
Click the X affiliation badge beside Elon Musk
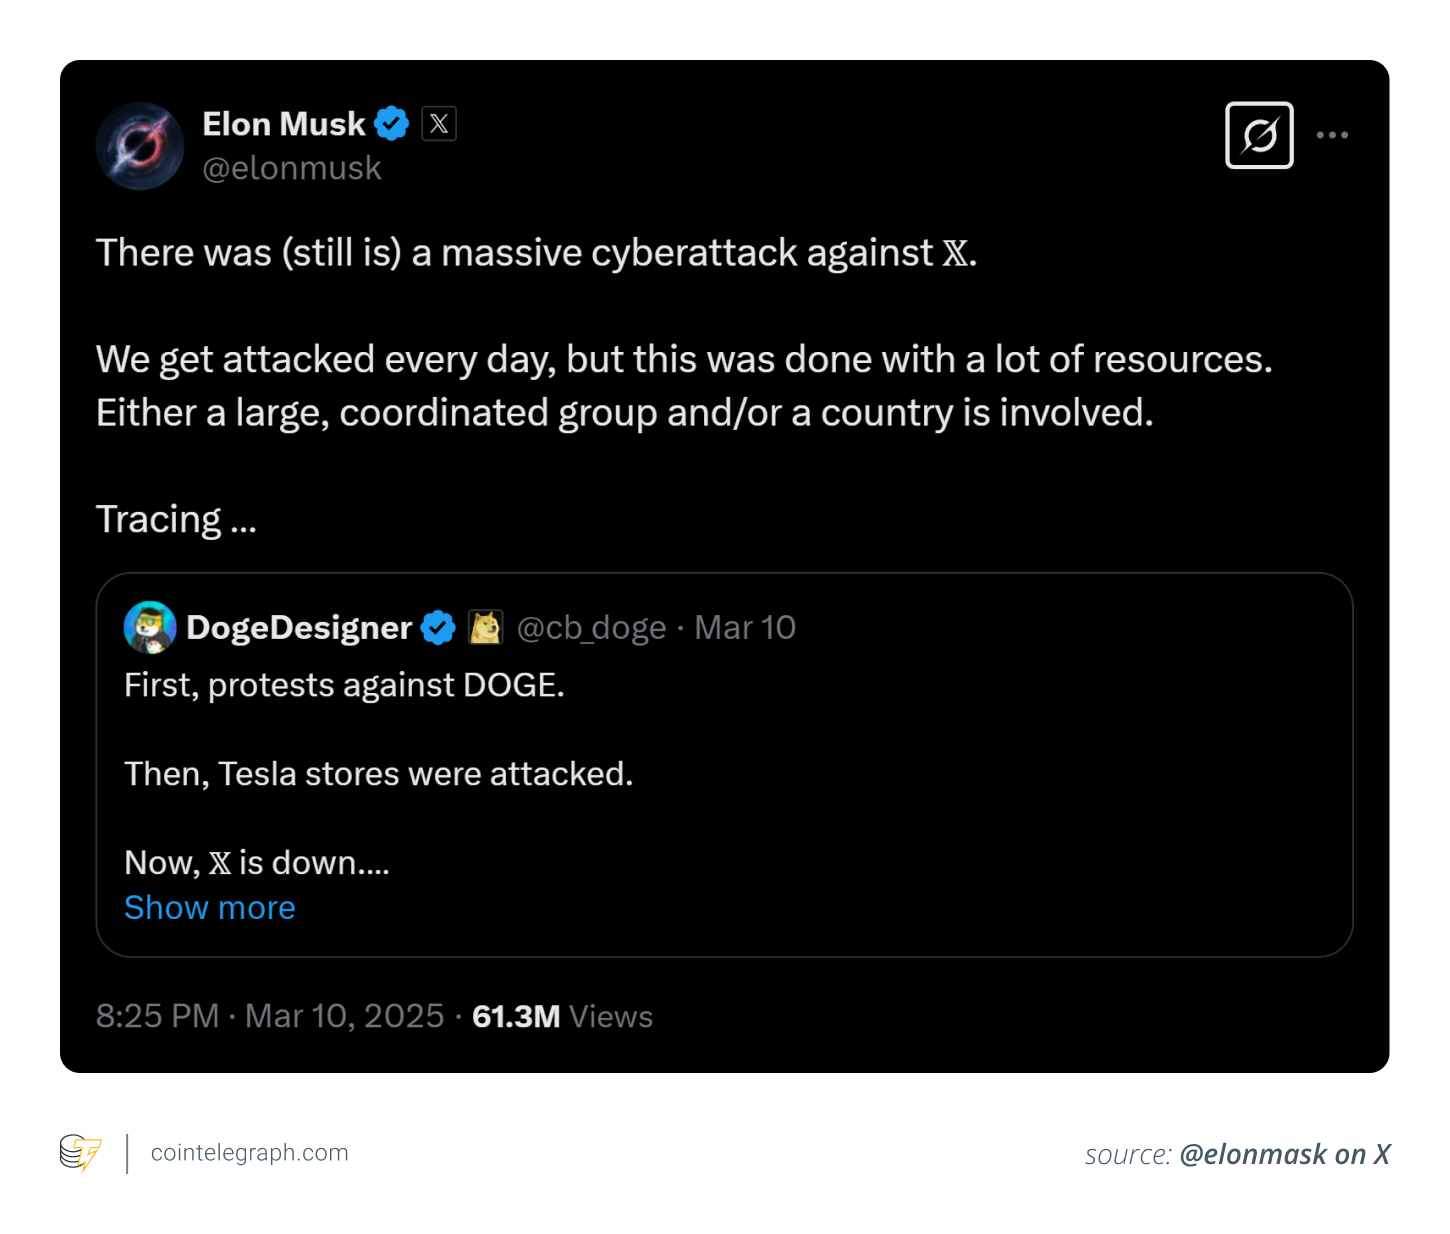pyautogui.click(x=439, y=124)
